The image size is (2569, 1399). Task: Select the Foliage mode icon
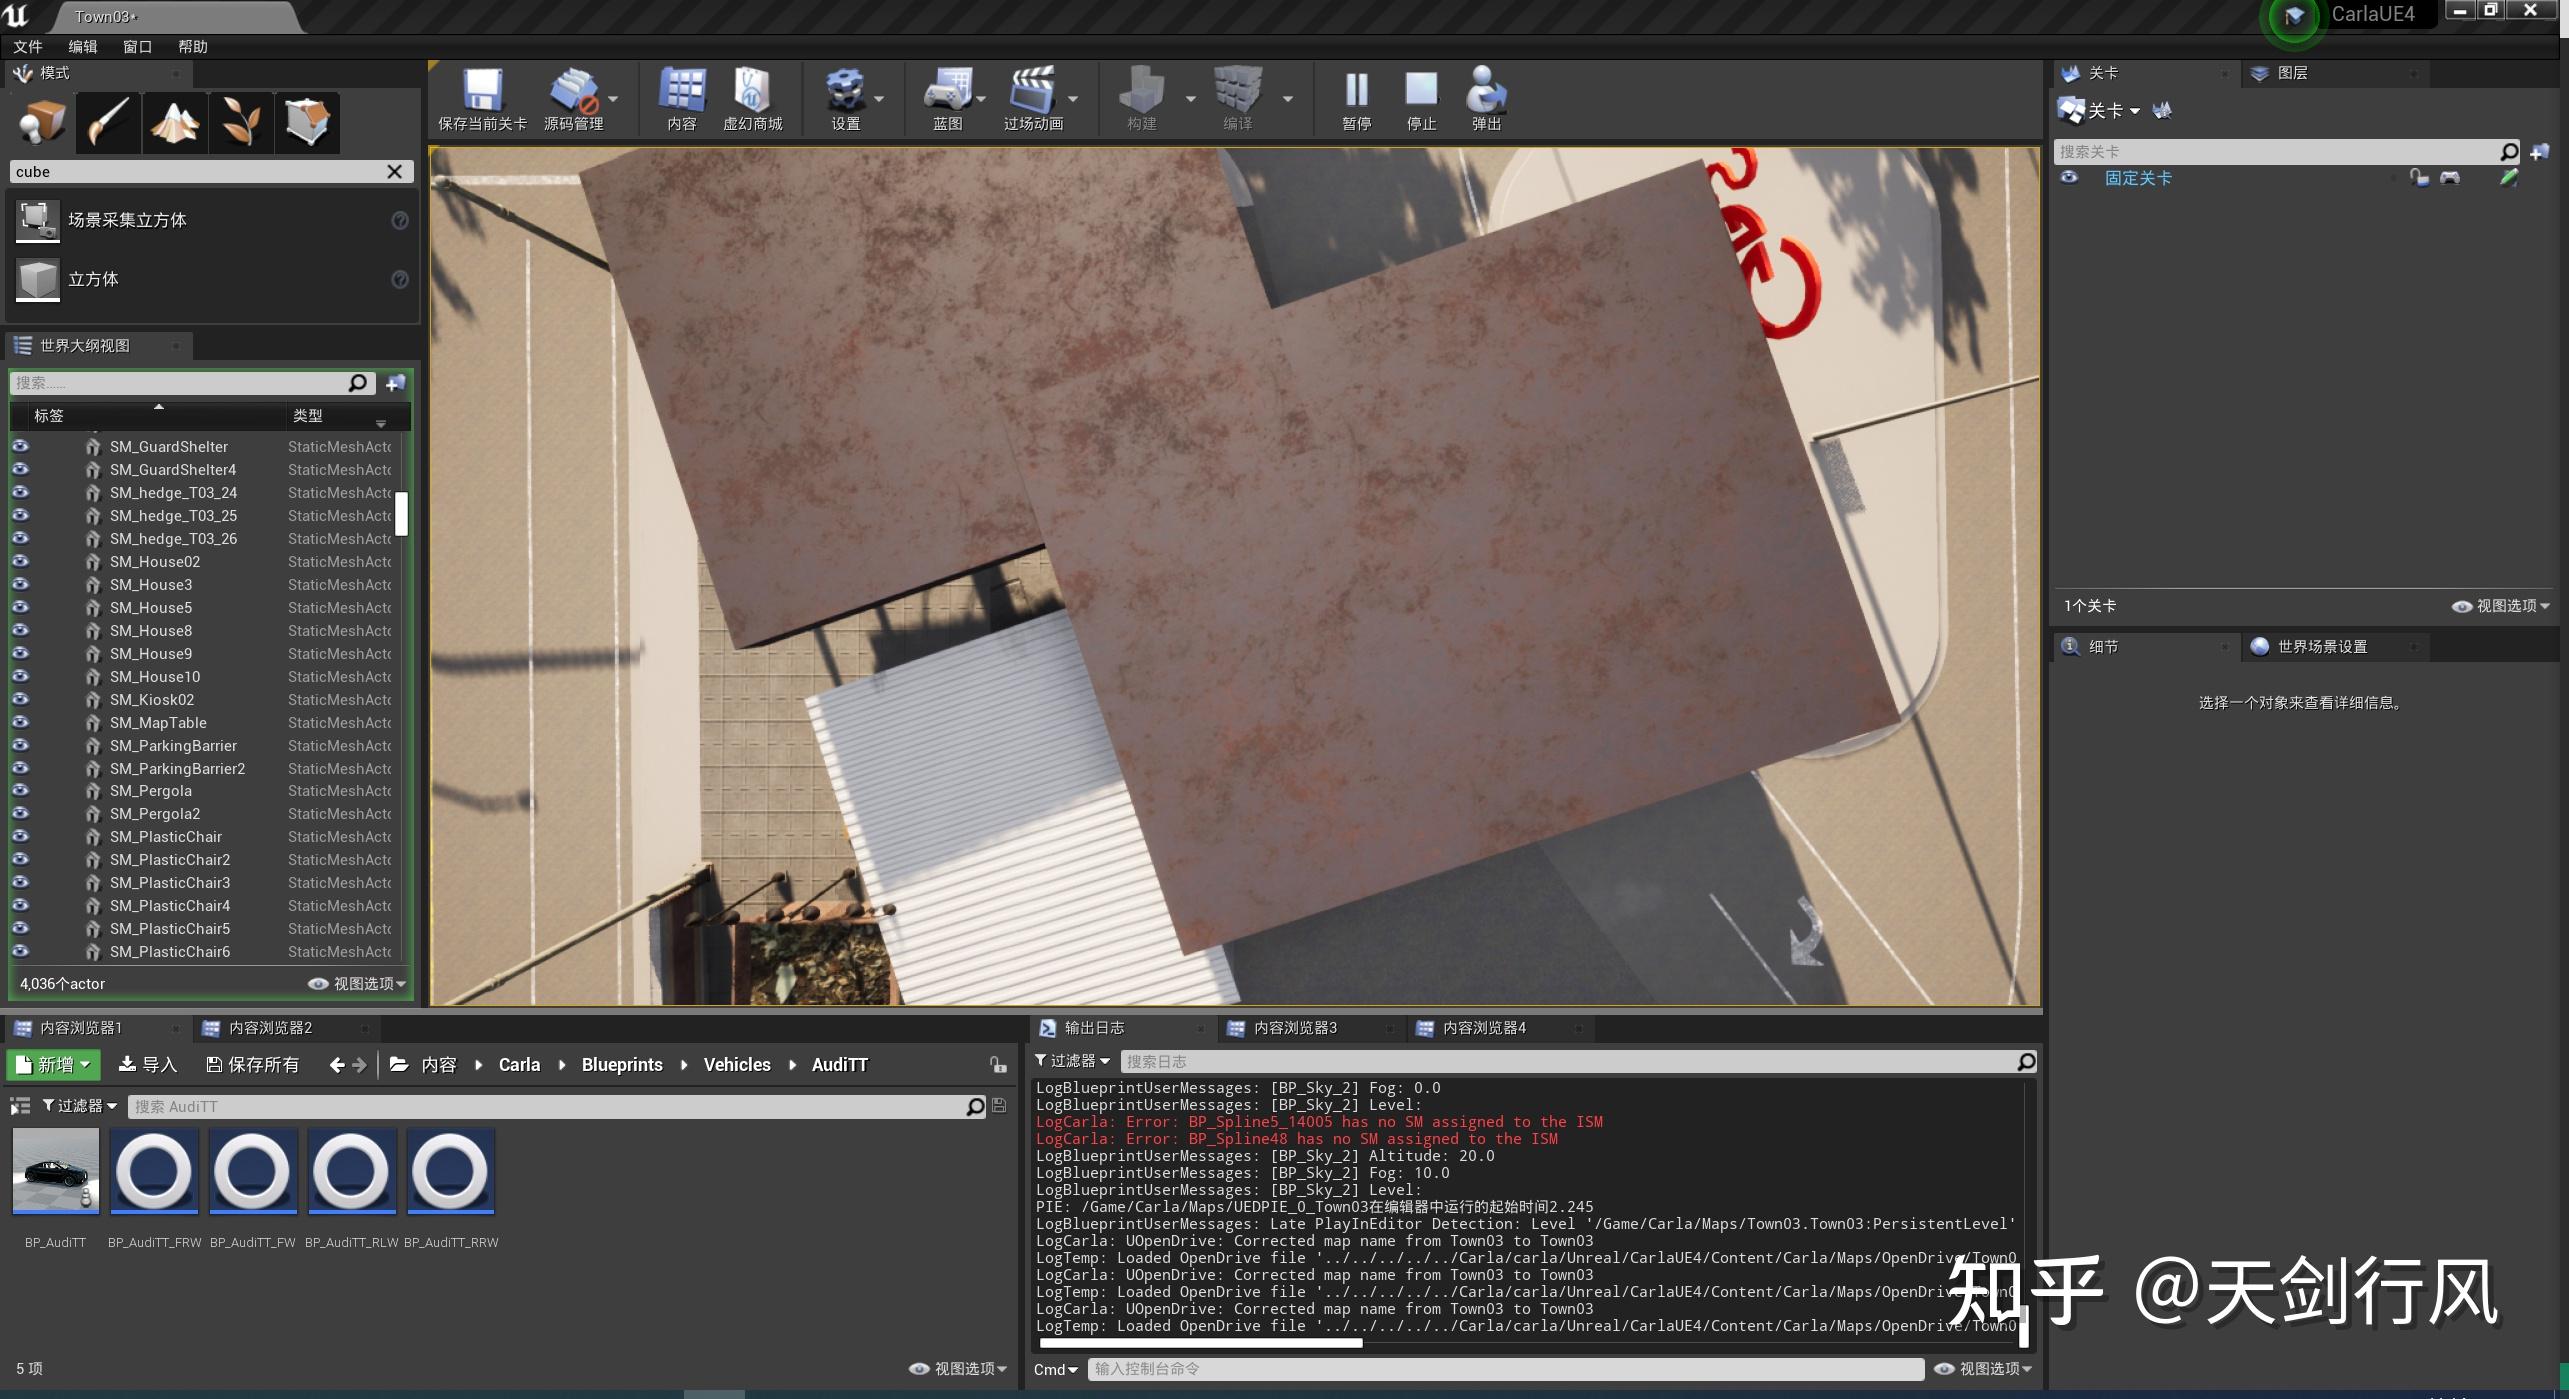241,123
